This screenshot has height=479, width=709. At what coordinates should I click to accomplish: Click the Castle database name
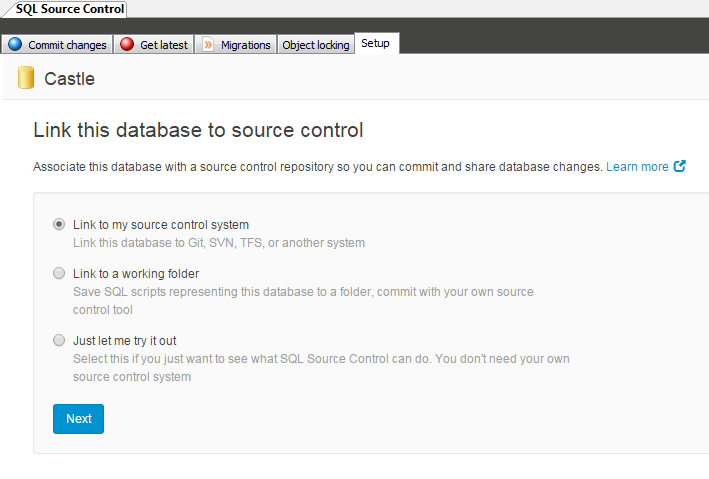coord(69,79)
